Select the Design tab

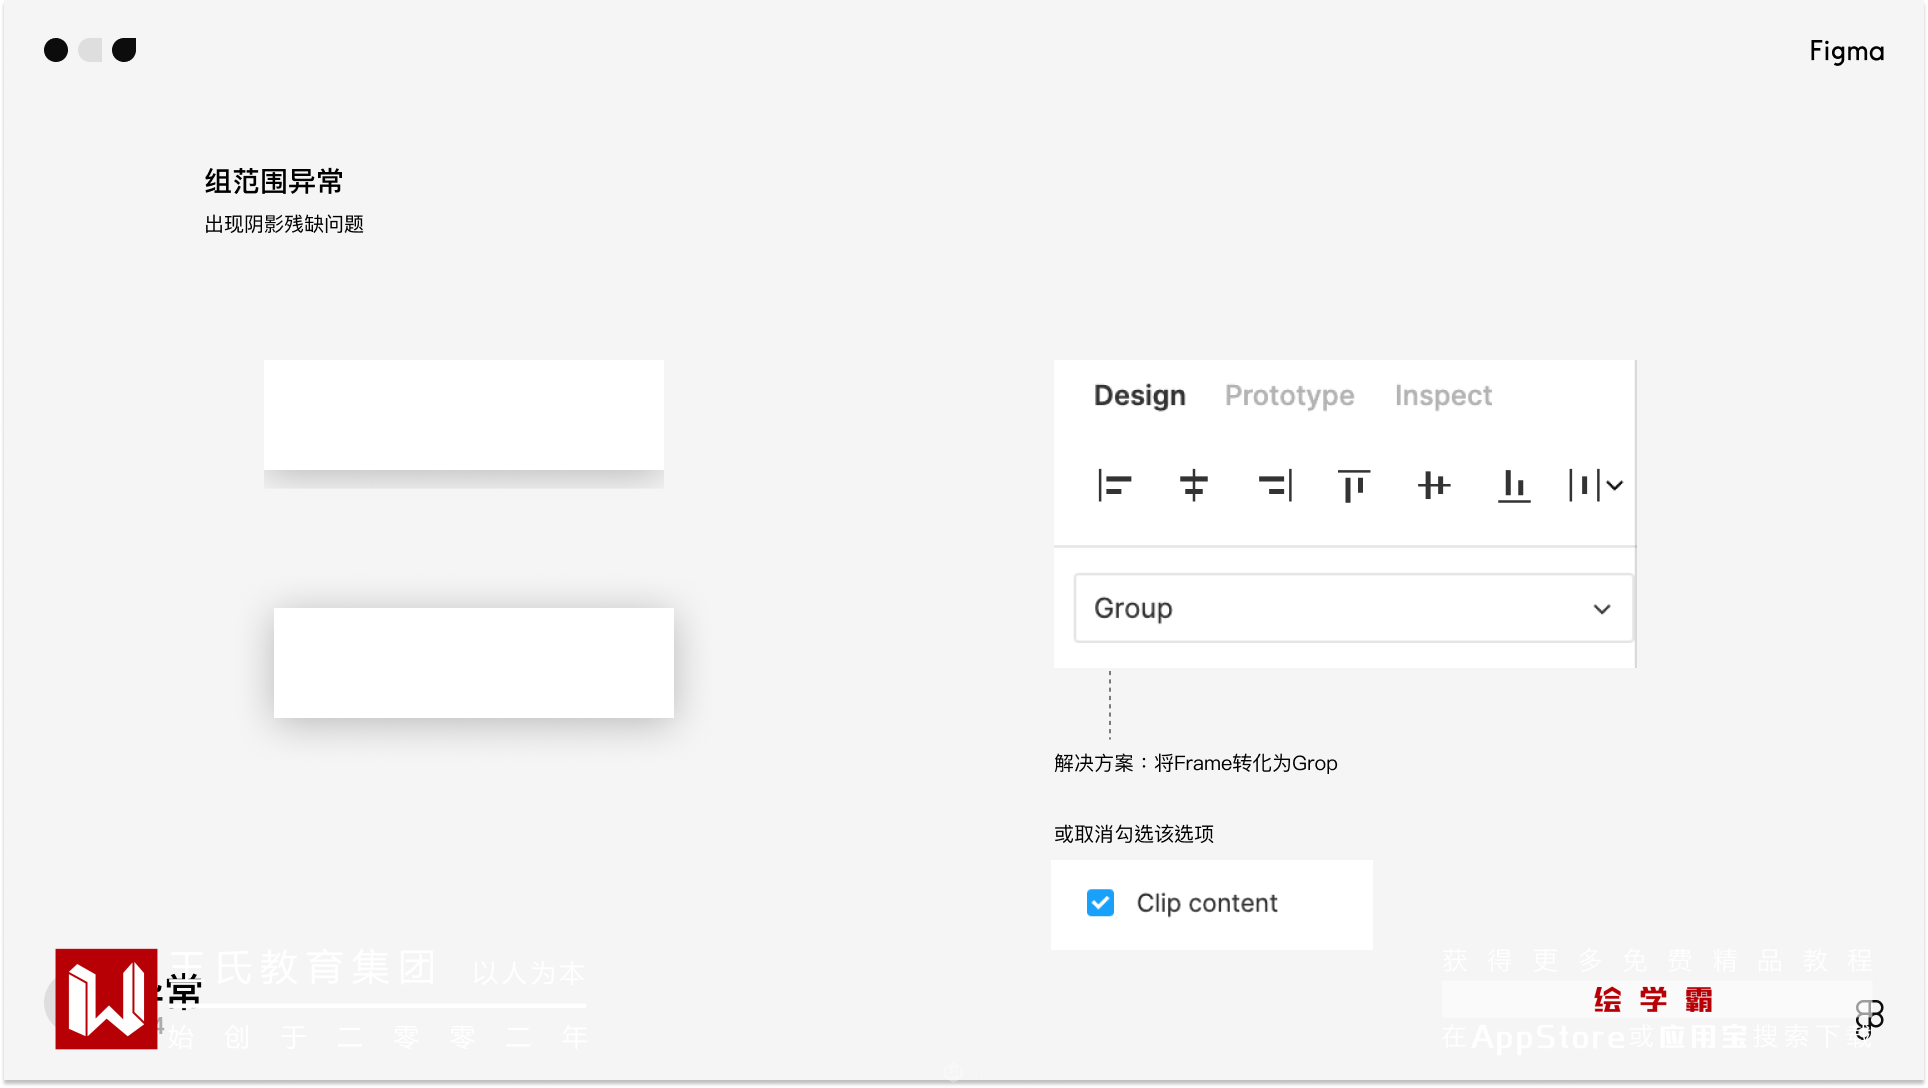[x=1139, y=396]
